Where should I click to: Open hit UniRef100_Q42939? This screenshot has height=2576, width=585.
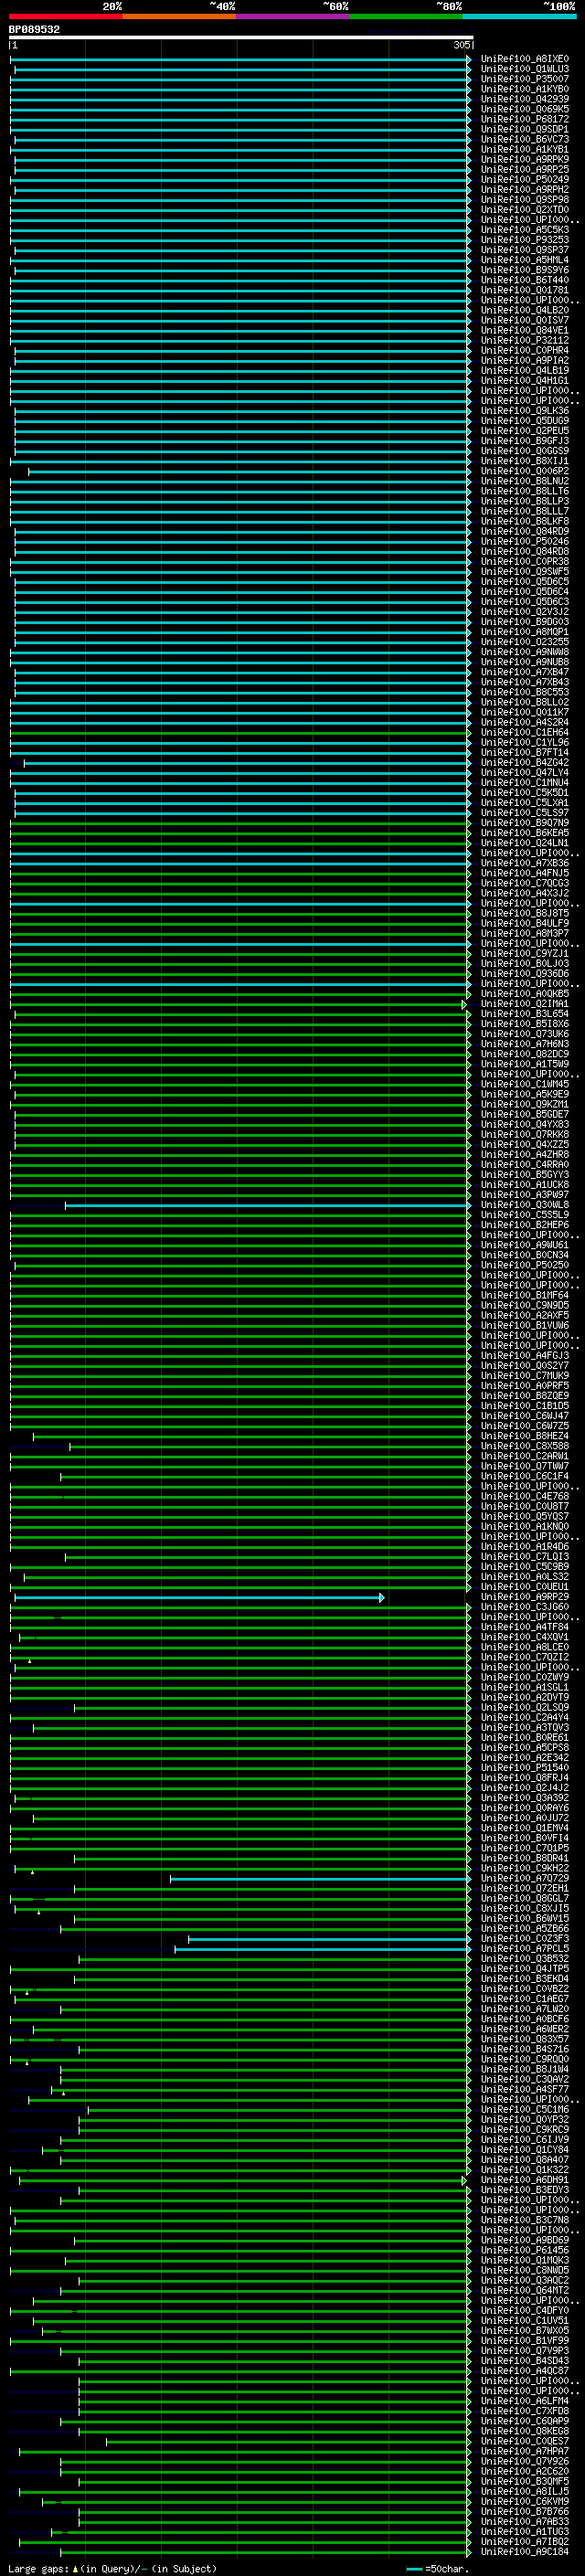[x=524, y=99]
